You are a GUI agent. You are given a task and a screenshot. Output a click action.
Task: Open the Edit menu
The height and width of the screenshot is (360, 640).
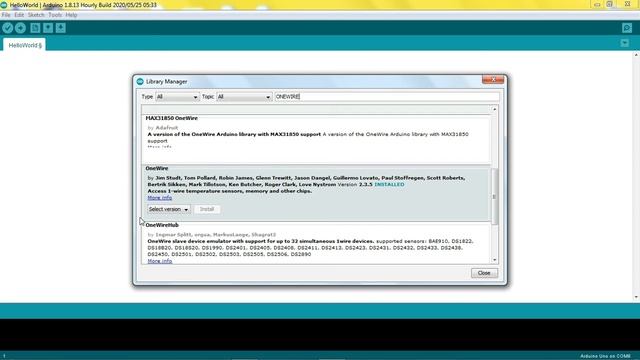click(x=19, y=15)
